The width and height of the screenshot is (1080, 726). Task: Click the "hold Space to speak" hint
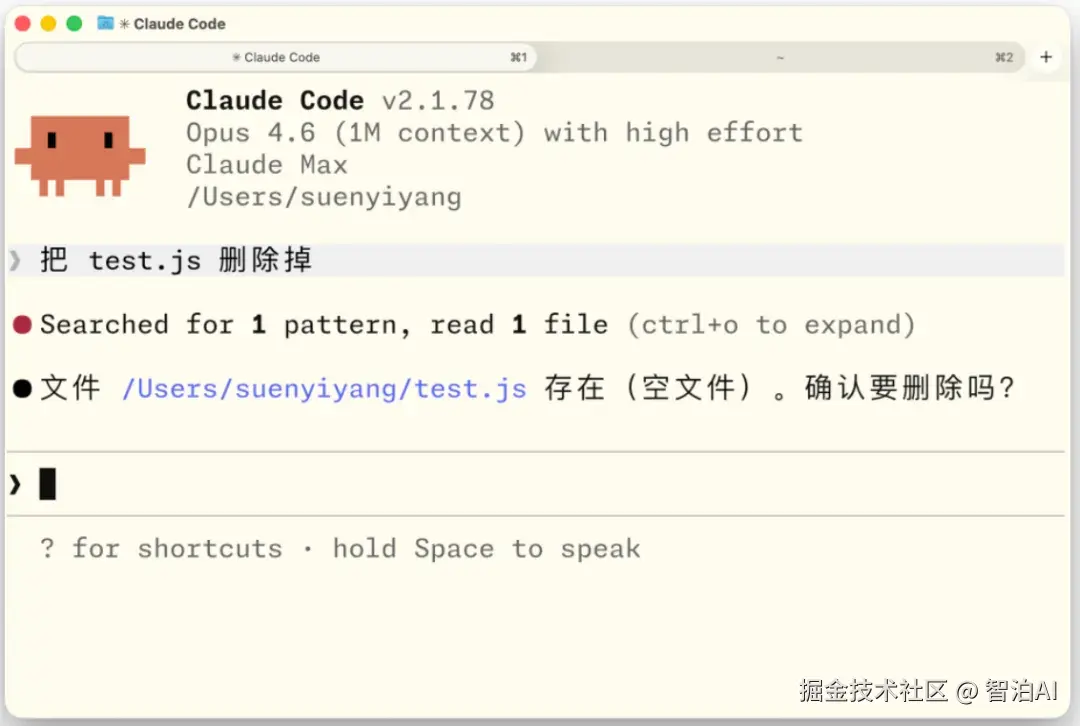(486, 548)
